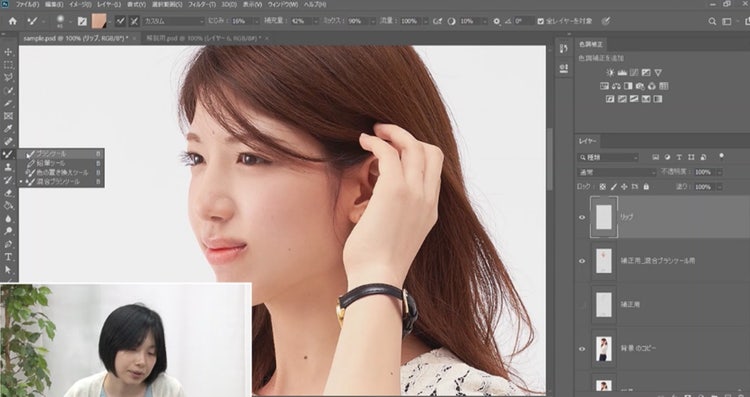
Task: Choose ブラシツール from the flyout
Action: click(61, 154)
